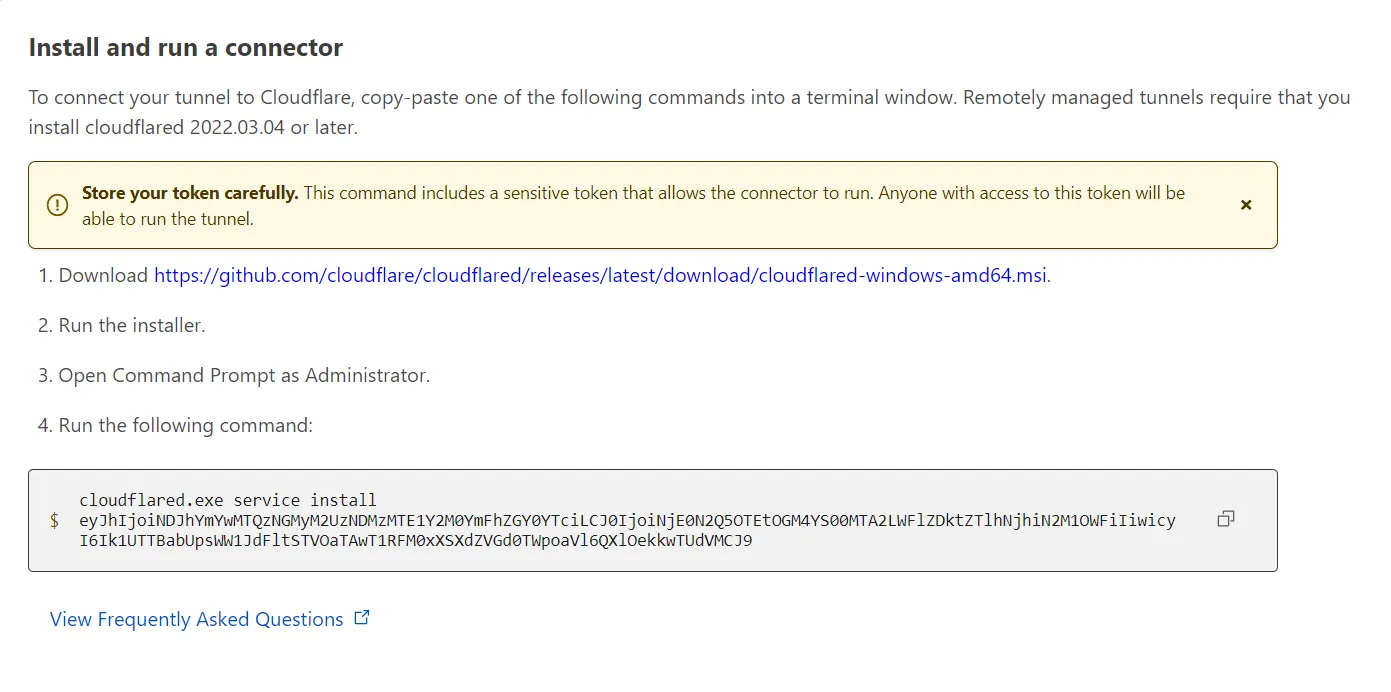Open the cloudflared-windows-amd64.msi download link
1391x692 pixels.
point(601,275)
